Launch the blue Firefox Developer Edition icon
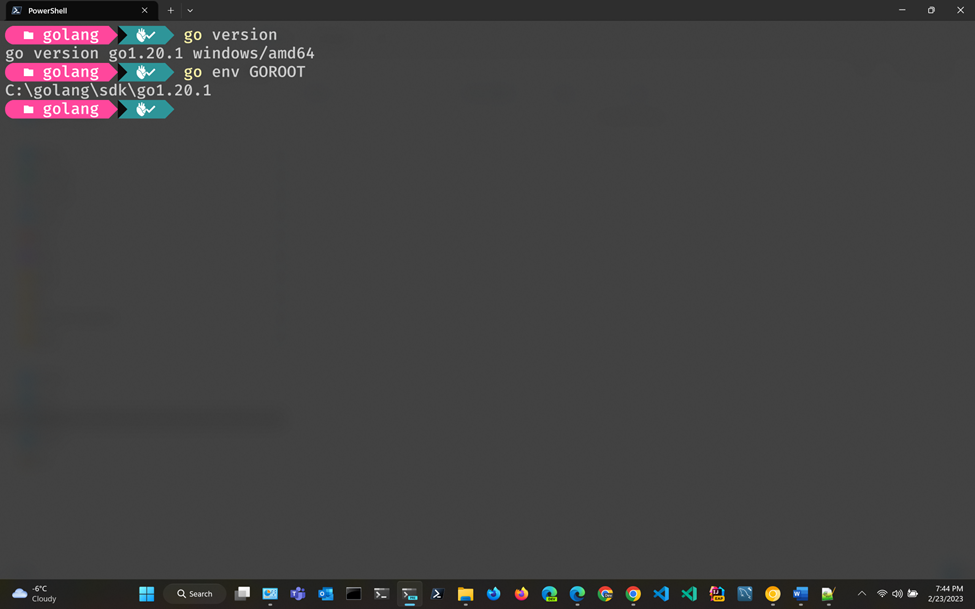 coord(493,593)
